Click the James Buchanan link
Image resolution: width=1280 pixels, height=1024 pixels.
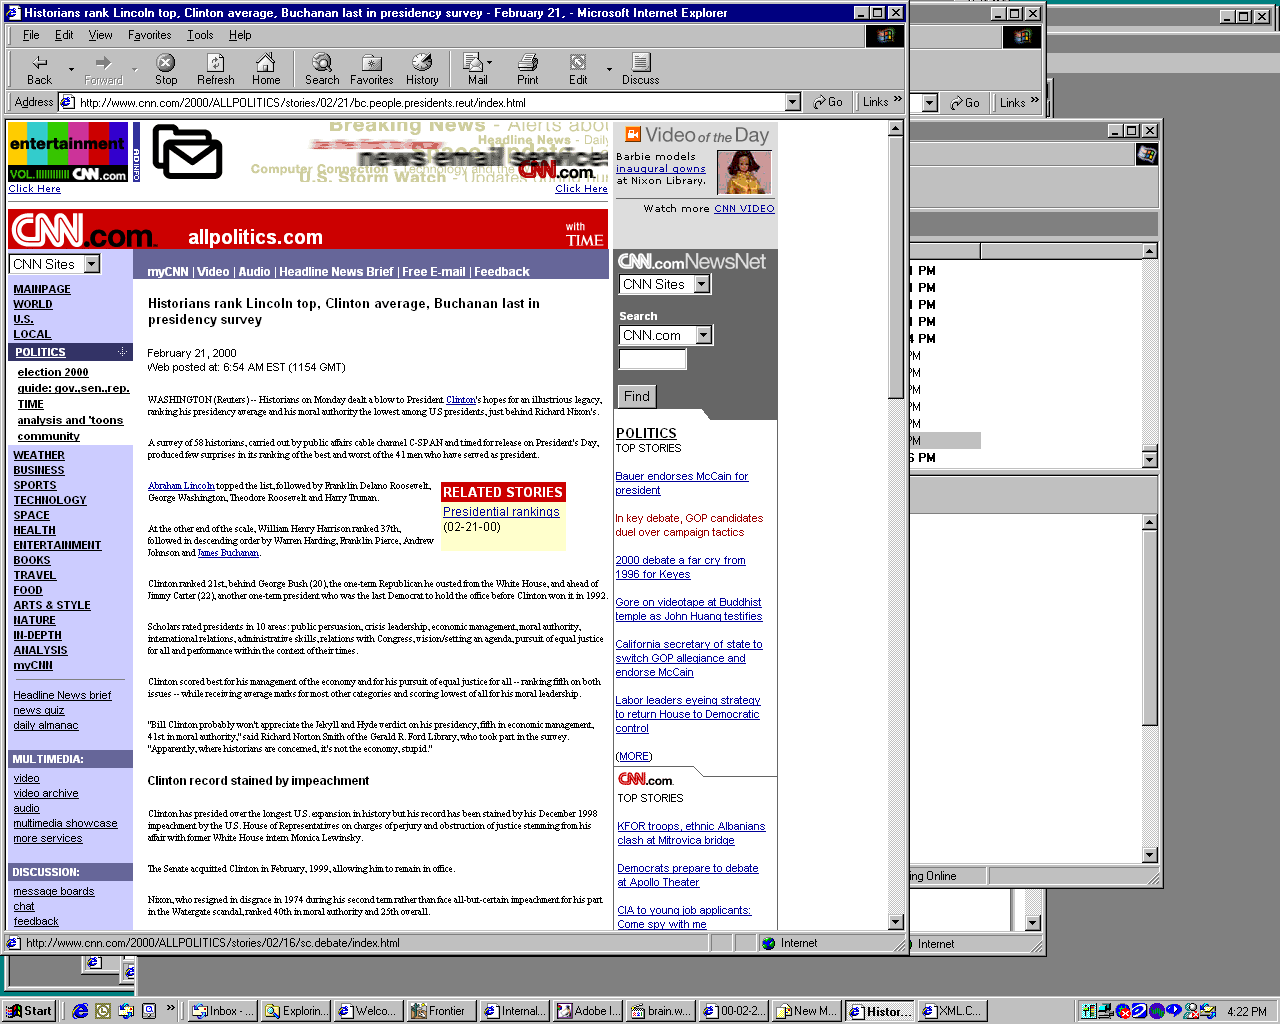[x=228, y=553]
